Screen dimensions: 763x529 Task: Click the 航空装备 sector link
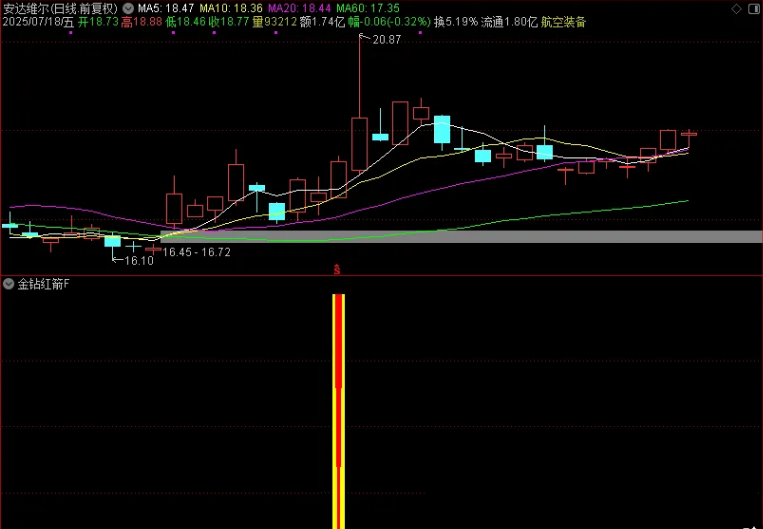564,21
